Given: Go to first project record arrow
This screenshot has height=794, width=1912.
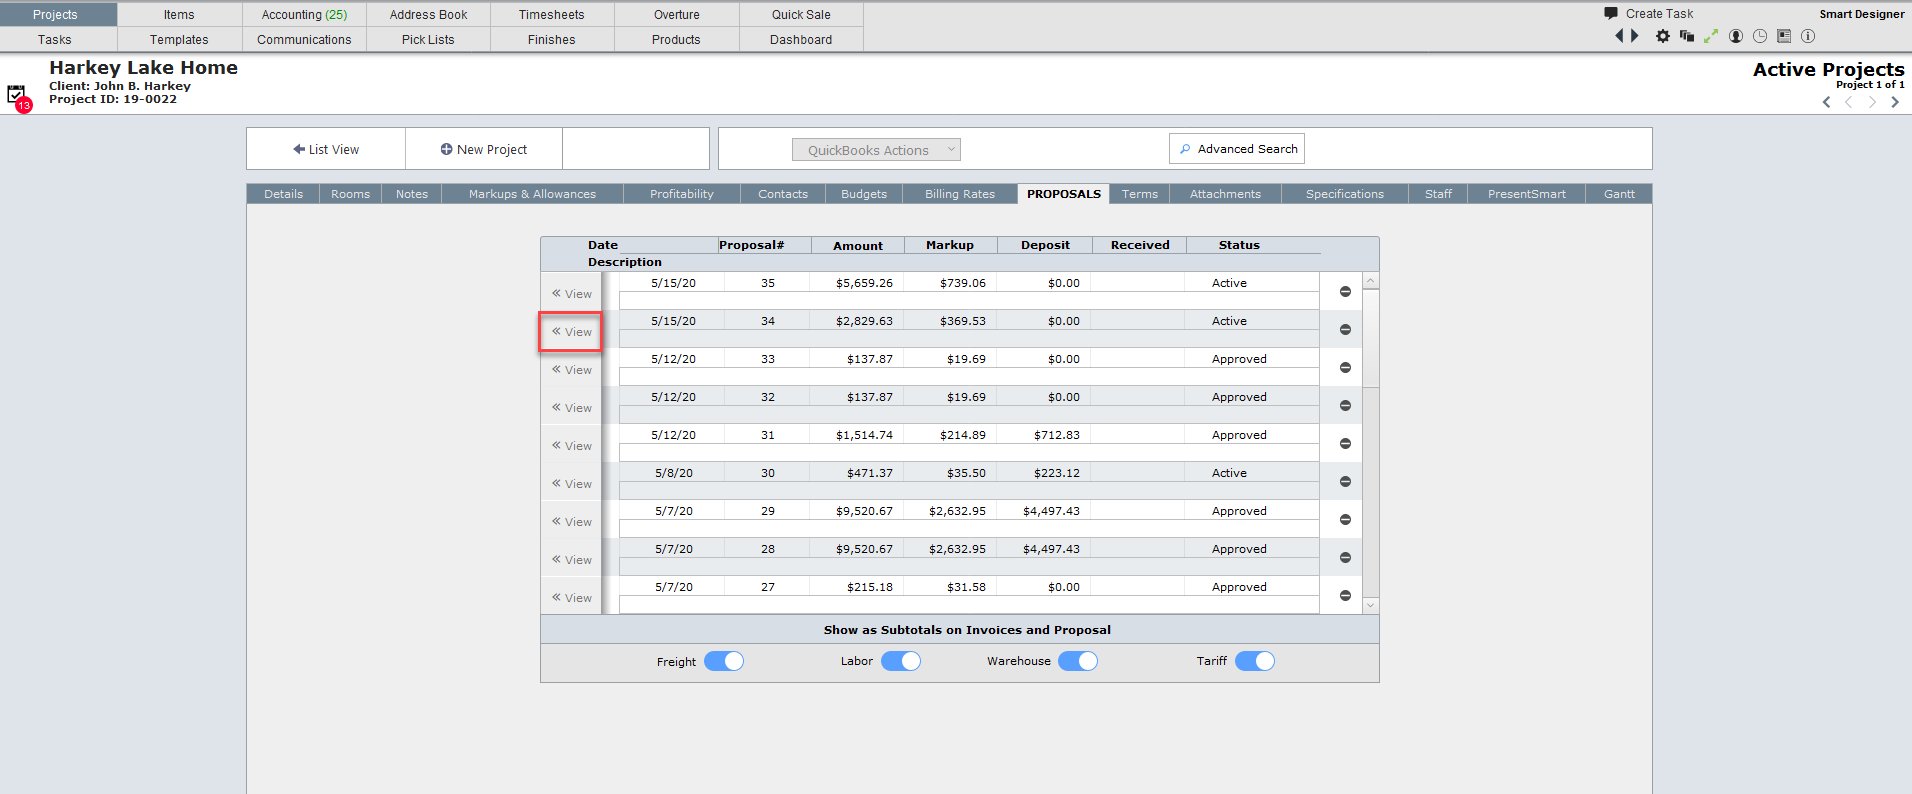Looking at the screenshot, I should [x=1827, y=102].
